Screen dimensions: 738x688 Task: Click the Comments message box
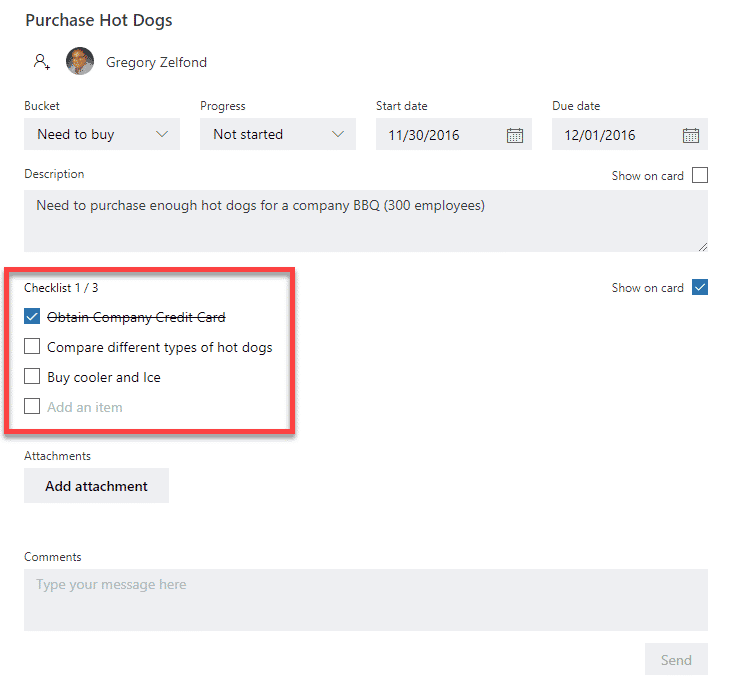366,600
